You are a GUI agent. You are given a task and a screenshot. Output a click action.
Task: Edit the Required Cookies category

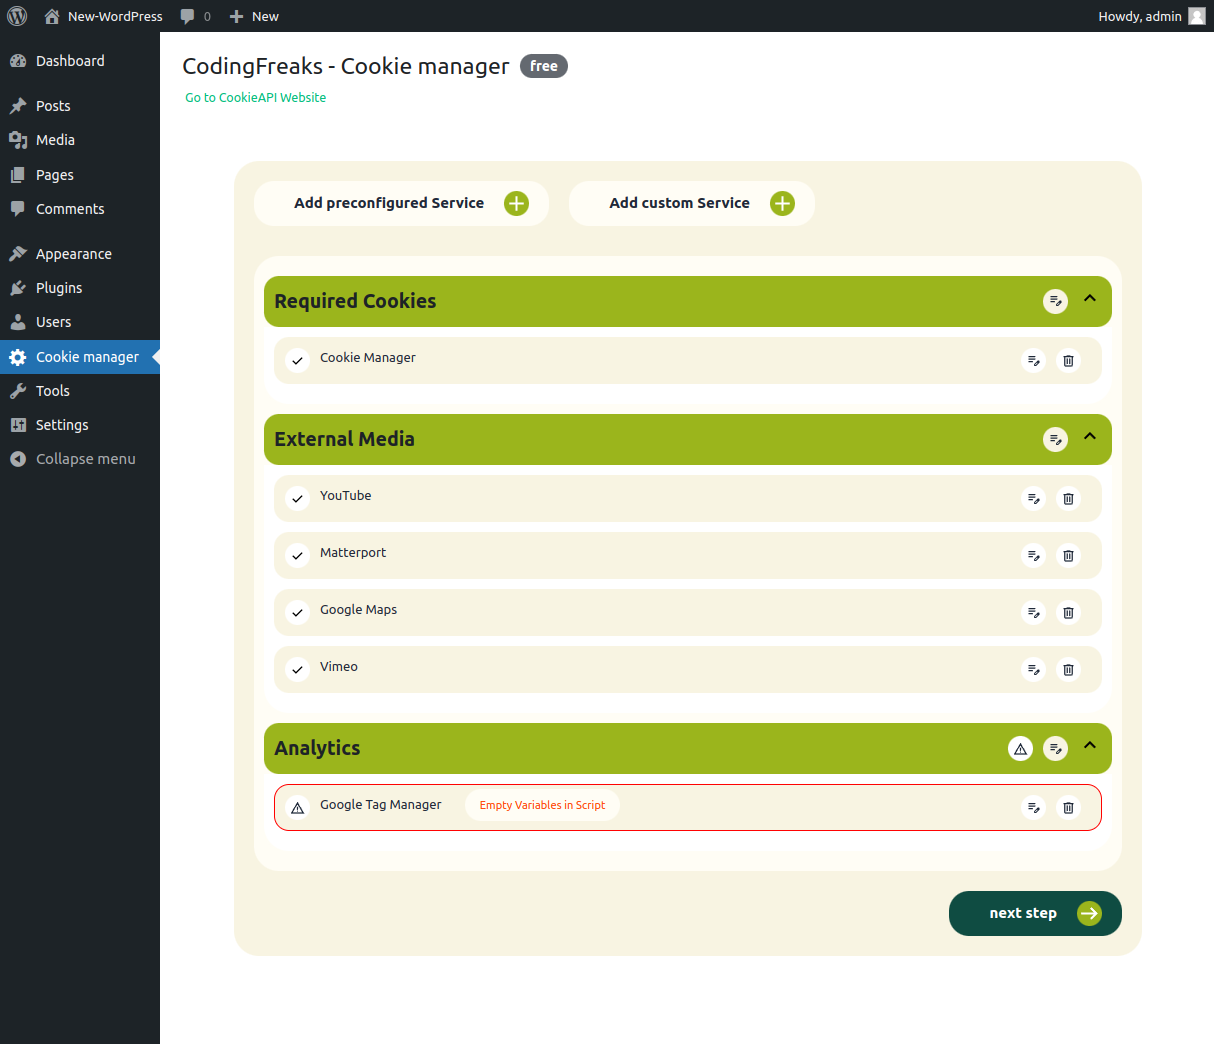pos(1055,301)
